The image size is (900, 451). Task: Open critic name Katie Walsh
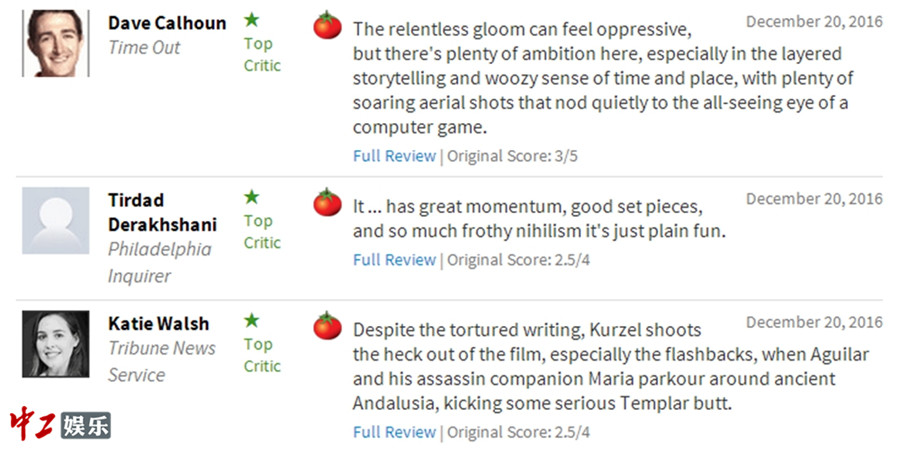(158, 324)
